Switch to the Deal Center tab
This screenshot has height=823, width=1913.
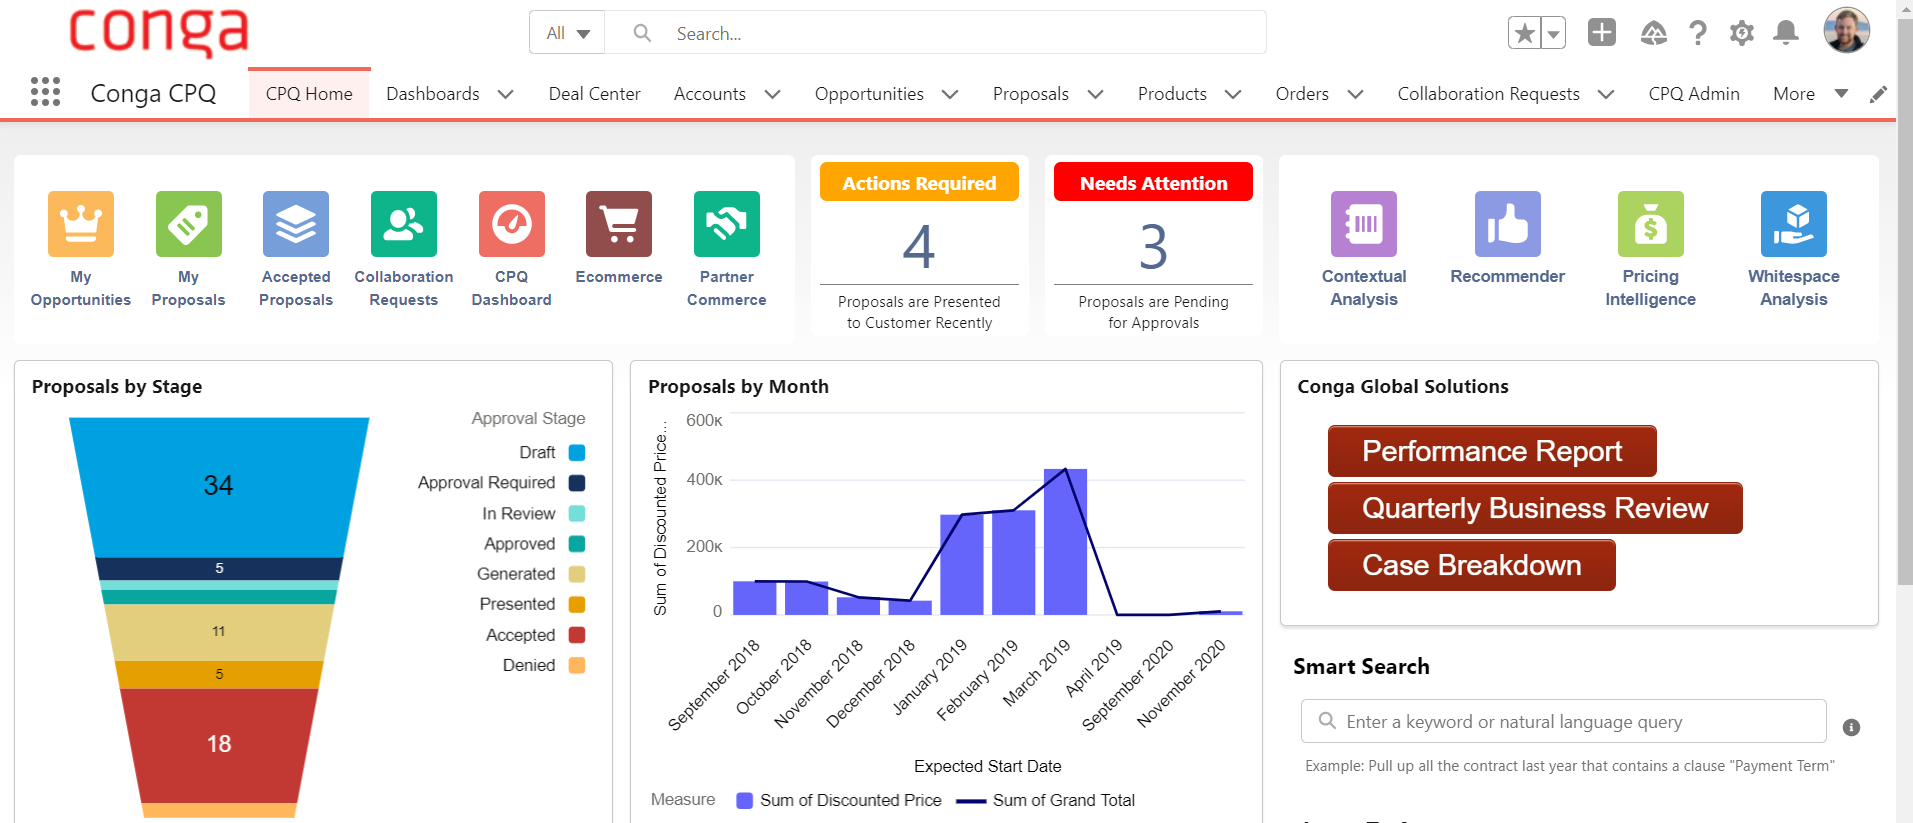tap(594, 94)
